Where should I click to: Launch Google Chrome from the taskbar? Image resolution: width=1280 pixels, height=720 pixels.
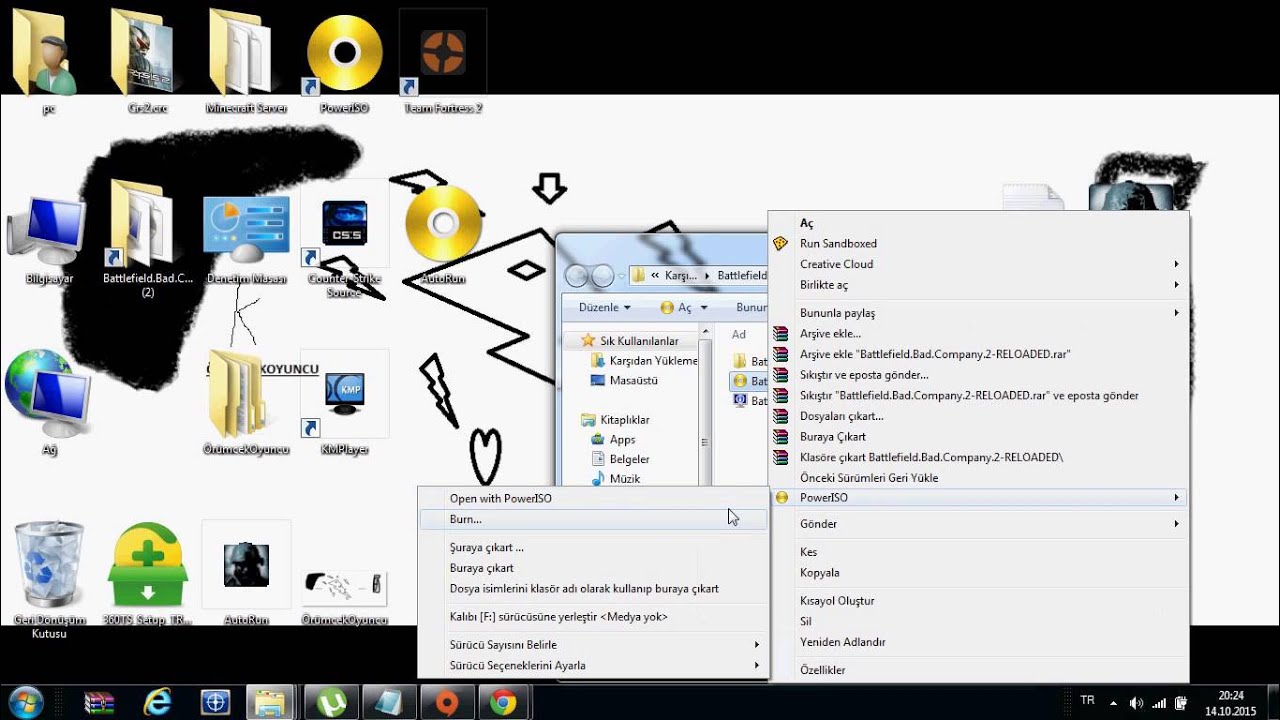504,702
